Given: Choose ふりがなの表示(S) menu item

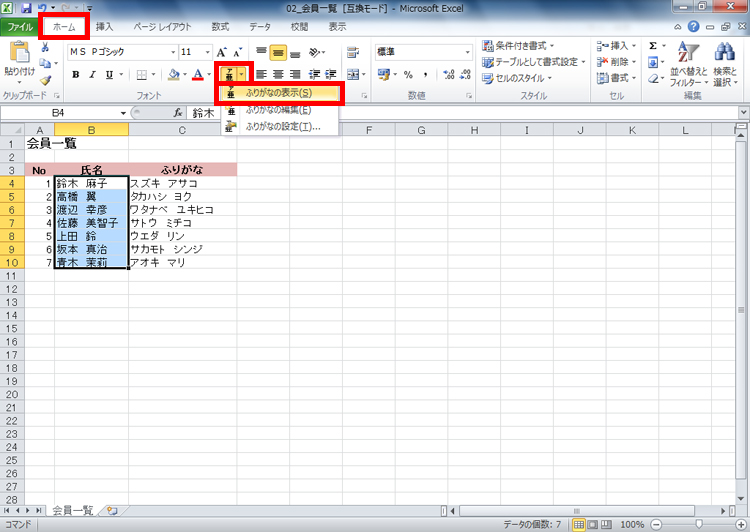Looking at the screenshot, I should pos(279,93).
